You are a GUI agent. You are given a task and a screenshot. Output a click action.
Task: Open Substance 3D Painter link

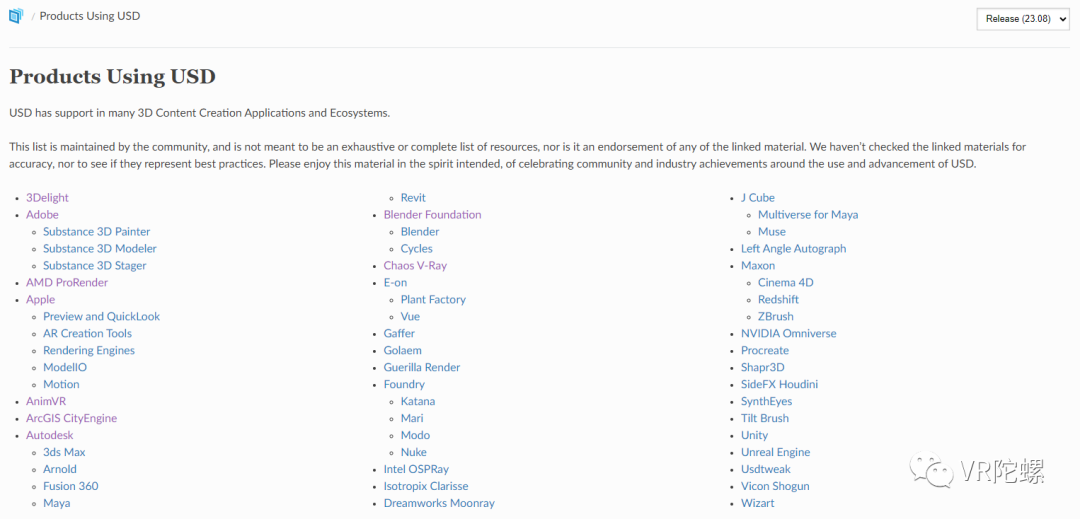click(x=96, y=231)
